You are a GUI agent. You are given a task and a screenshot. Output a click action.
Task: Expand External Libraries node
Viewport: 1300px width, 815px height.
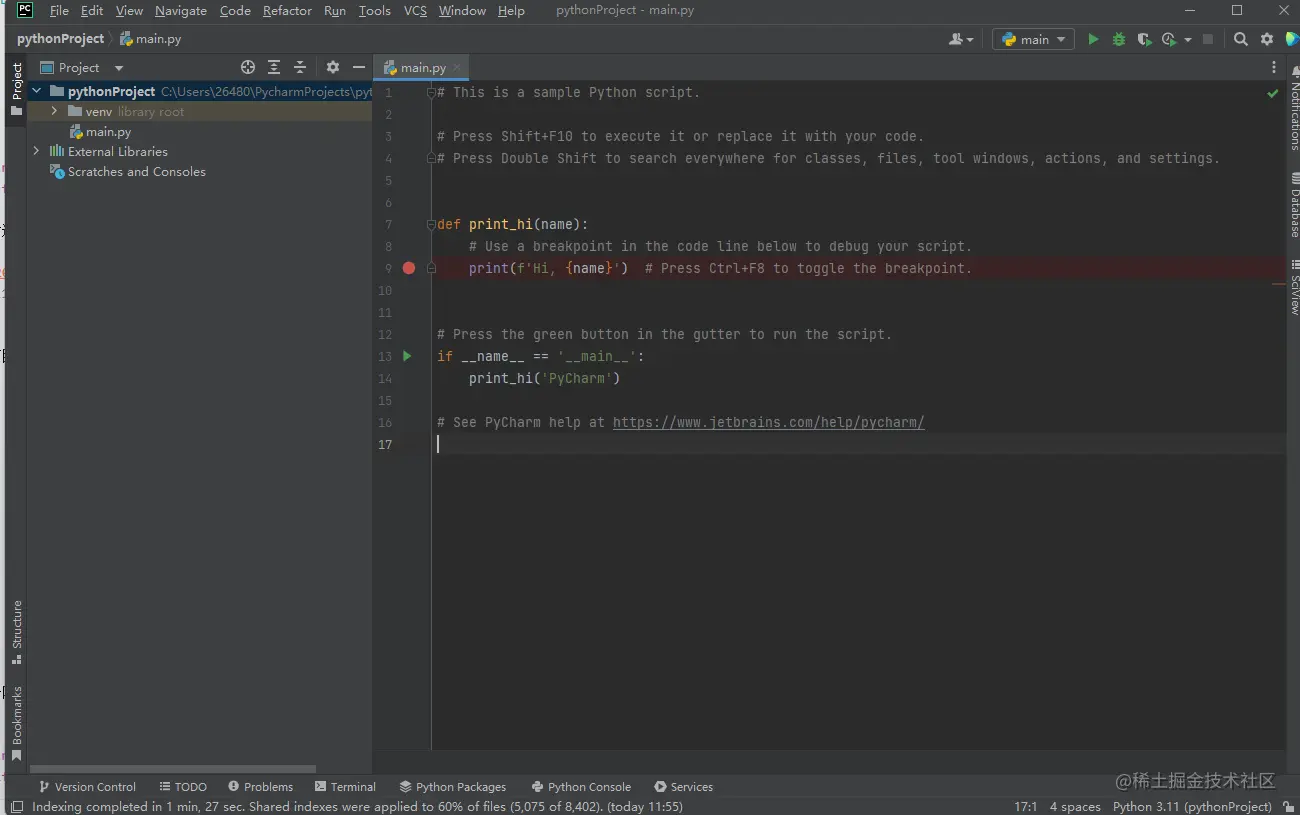point(37,152)
